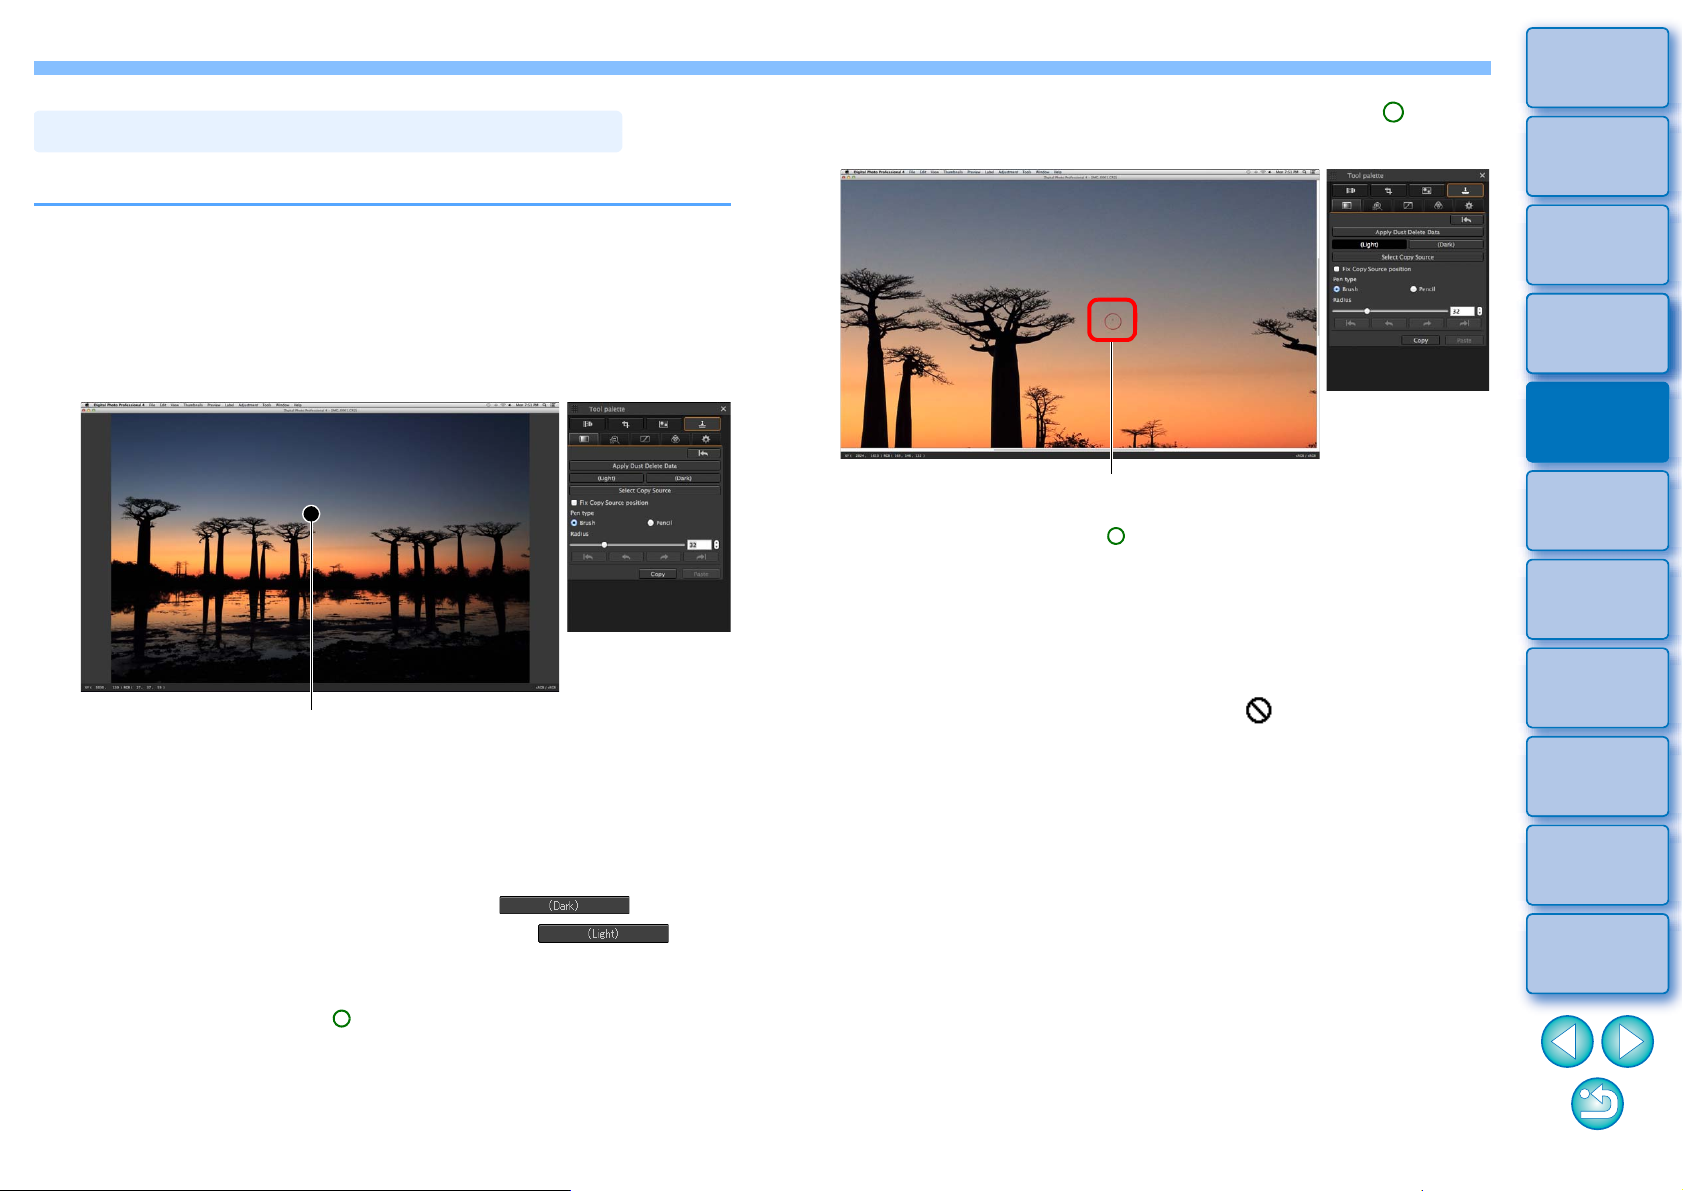Click the undo-all arrow under Radius beside the lake-reflection photo

pos(589,557)
